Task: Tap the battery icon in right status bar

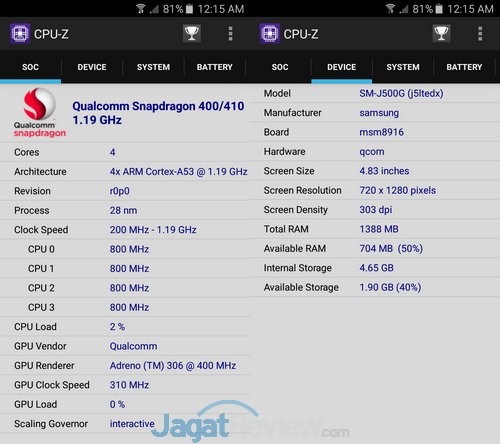Action: pyautogui.click(x=439, y=9)
